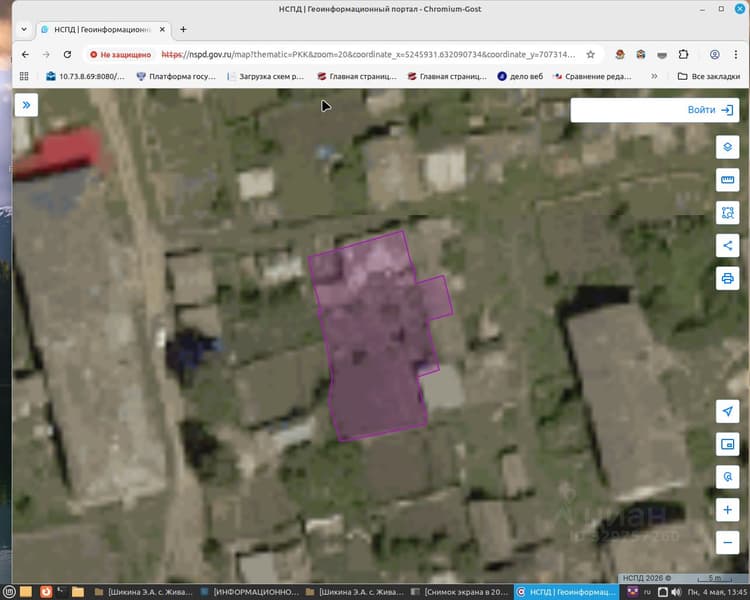Locate my position with navigation arrow
Screen dimensions: 750x600
727,411
